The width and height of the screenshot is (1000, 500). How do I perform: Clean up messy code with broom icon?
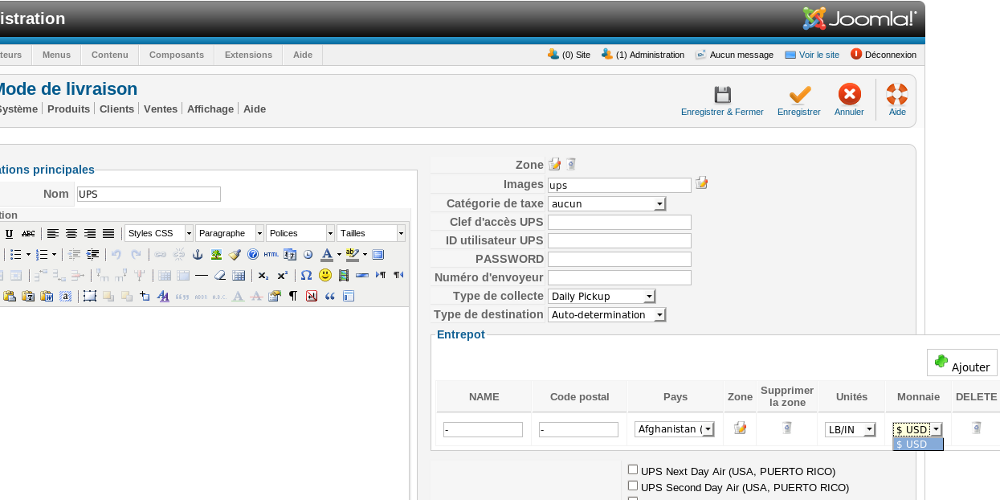pos(235,254)
